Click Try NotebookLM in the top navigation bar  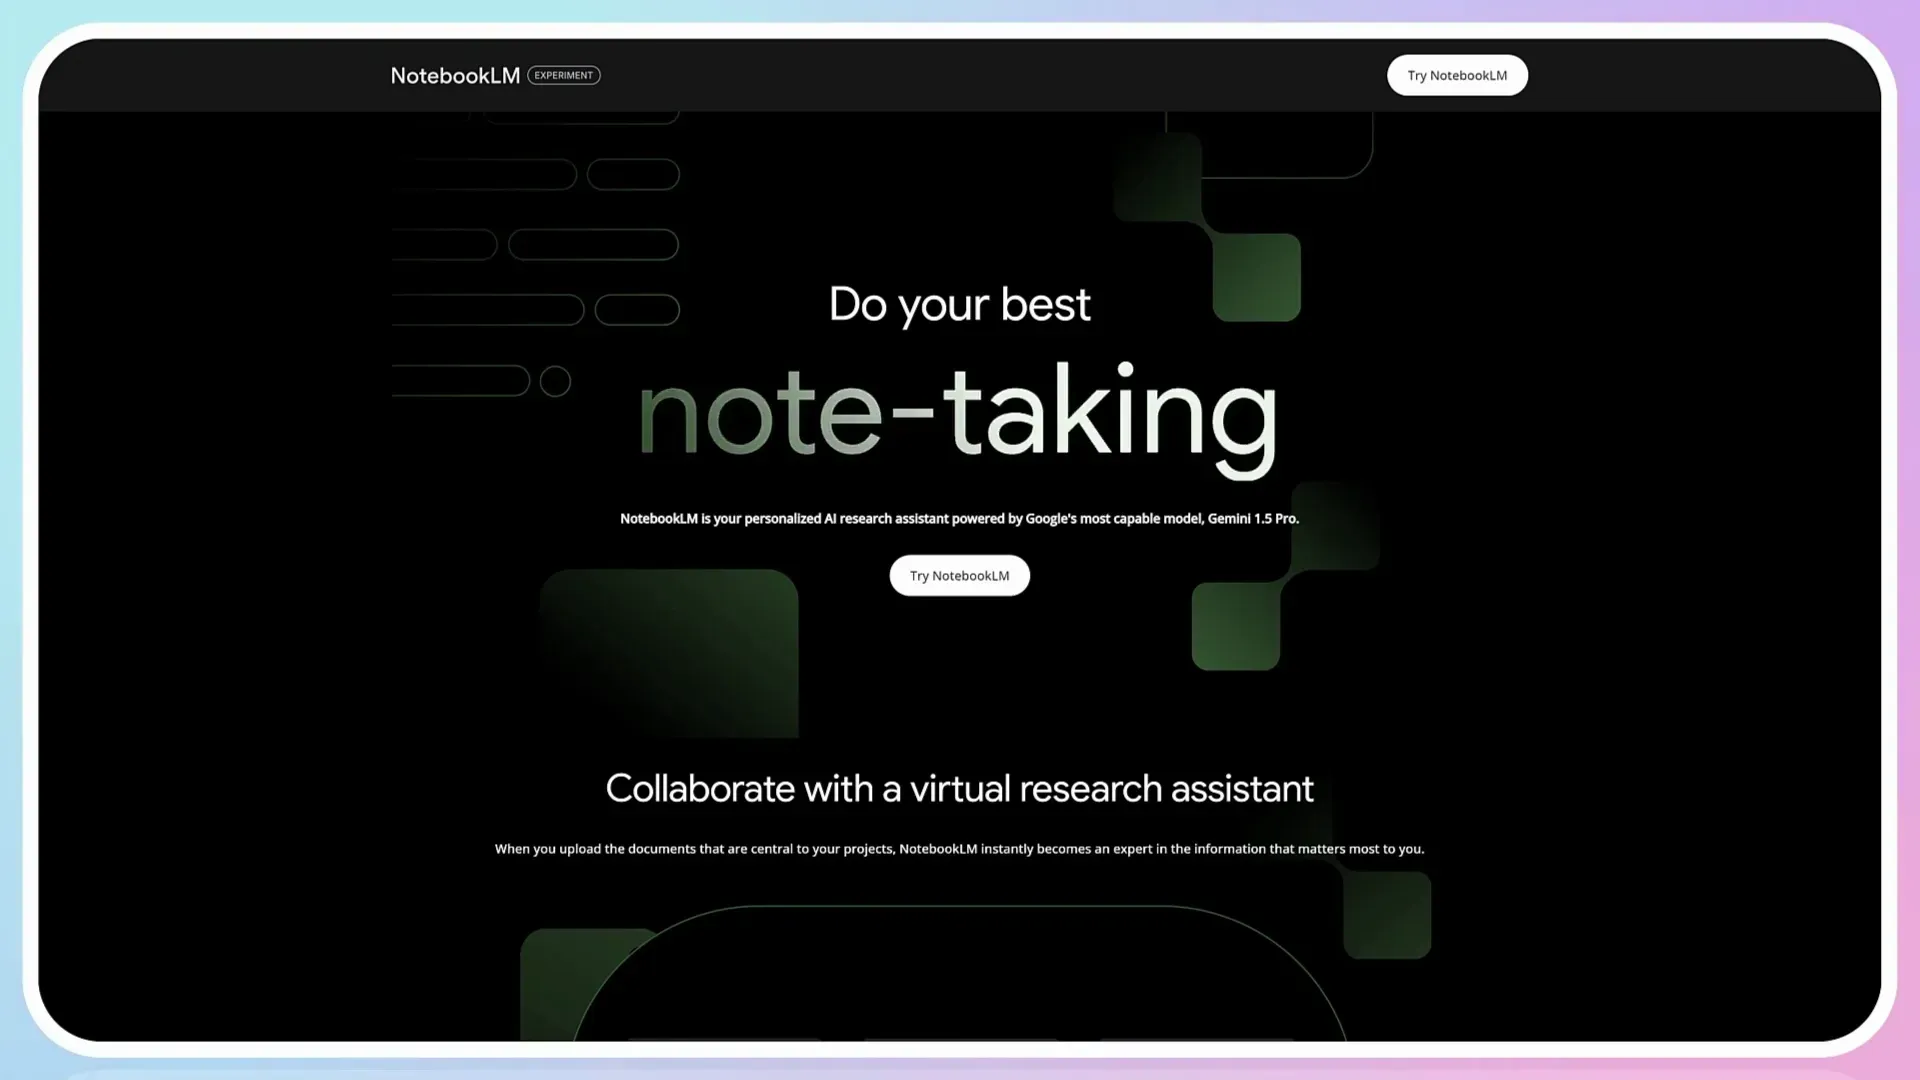coord(1457,75)
